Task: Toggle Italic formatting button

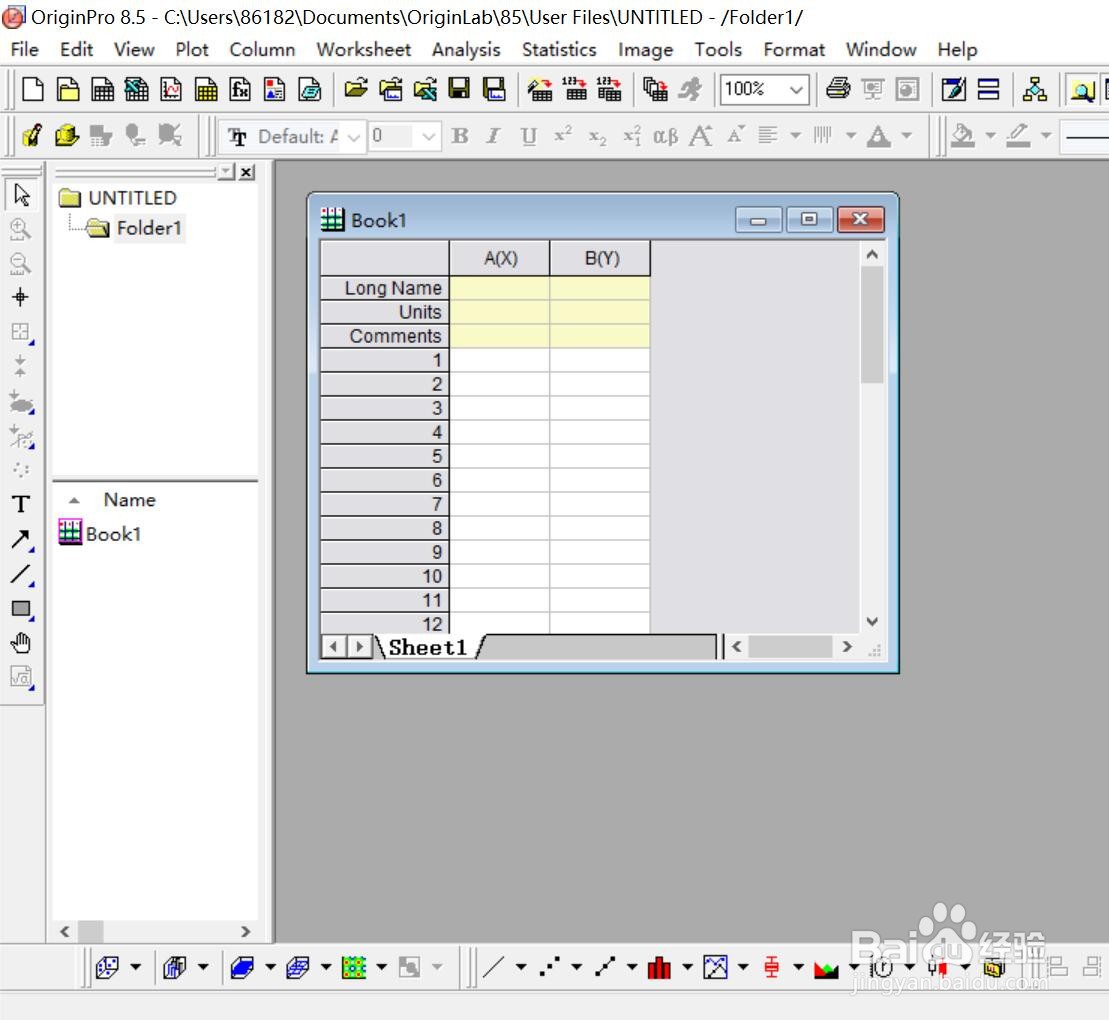Action: tap(494, 135)
